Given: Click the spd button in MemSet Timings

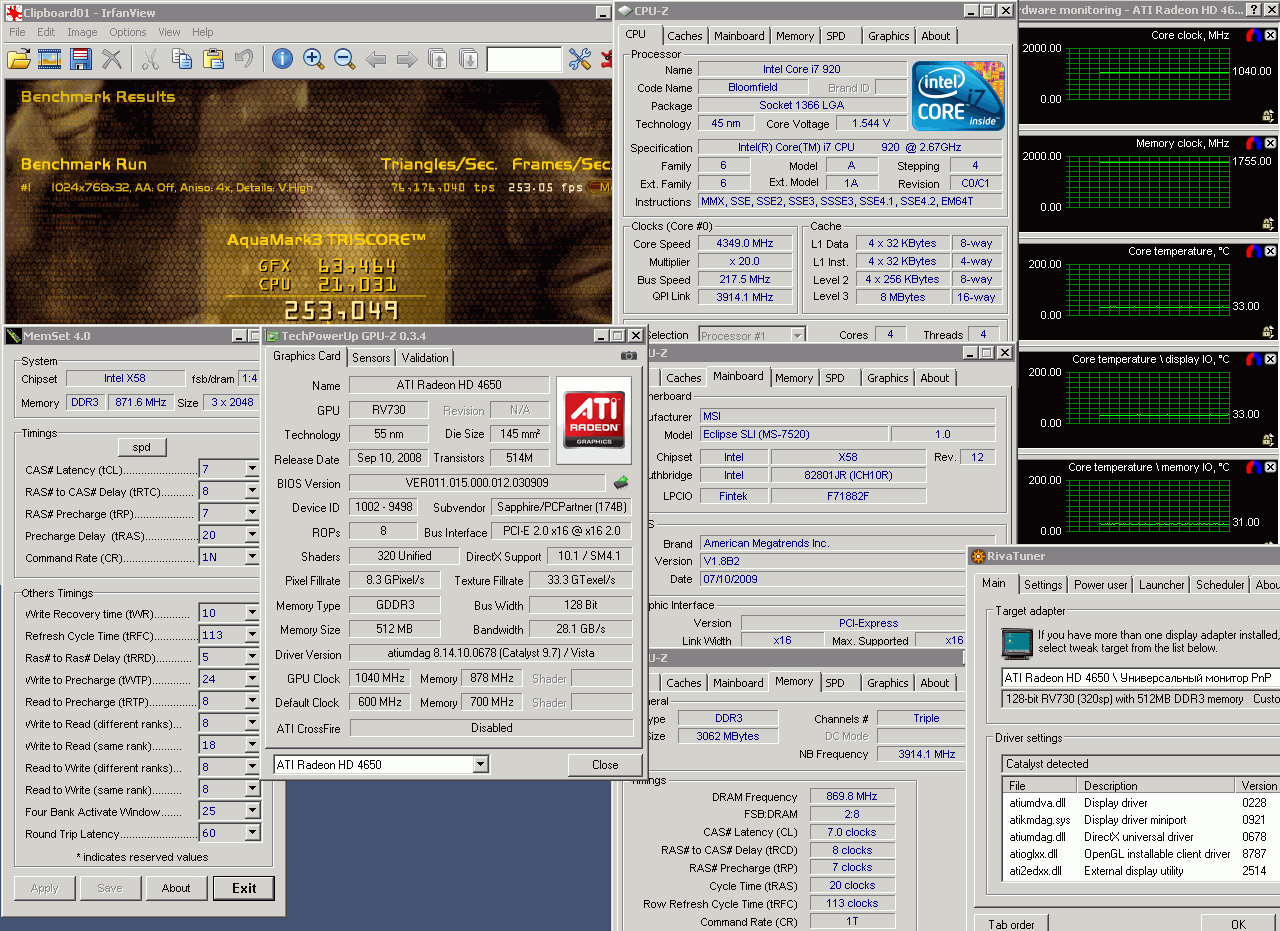Looking at the screenshot, I should click(142, 447).
